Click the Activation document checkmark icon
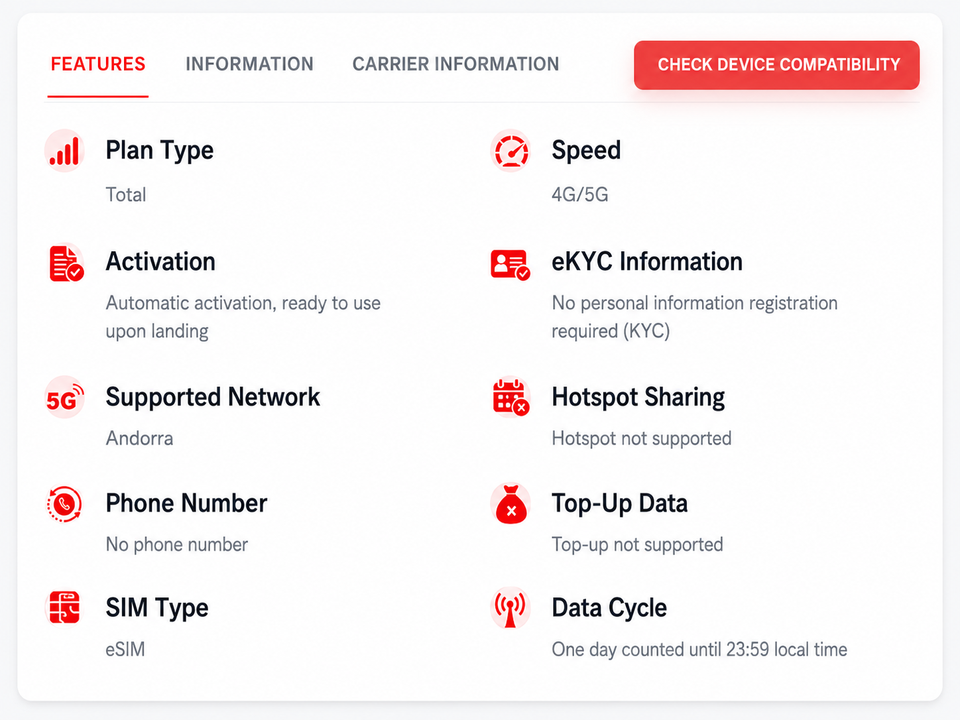Image resolution: width=960 pixels, height=720 pixels. point(66,263)
